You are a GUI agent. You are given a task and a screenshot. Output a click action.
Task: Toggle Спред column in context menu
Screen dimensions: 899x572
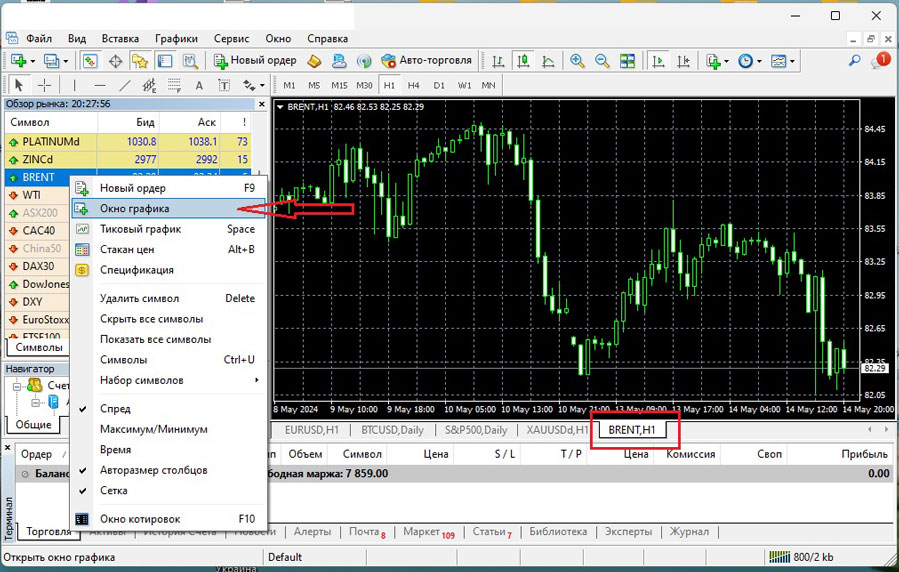pyautogui.click(x=115, y=409)
